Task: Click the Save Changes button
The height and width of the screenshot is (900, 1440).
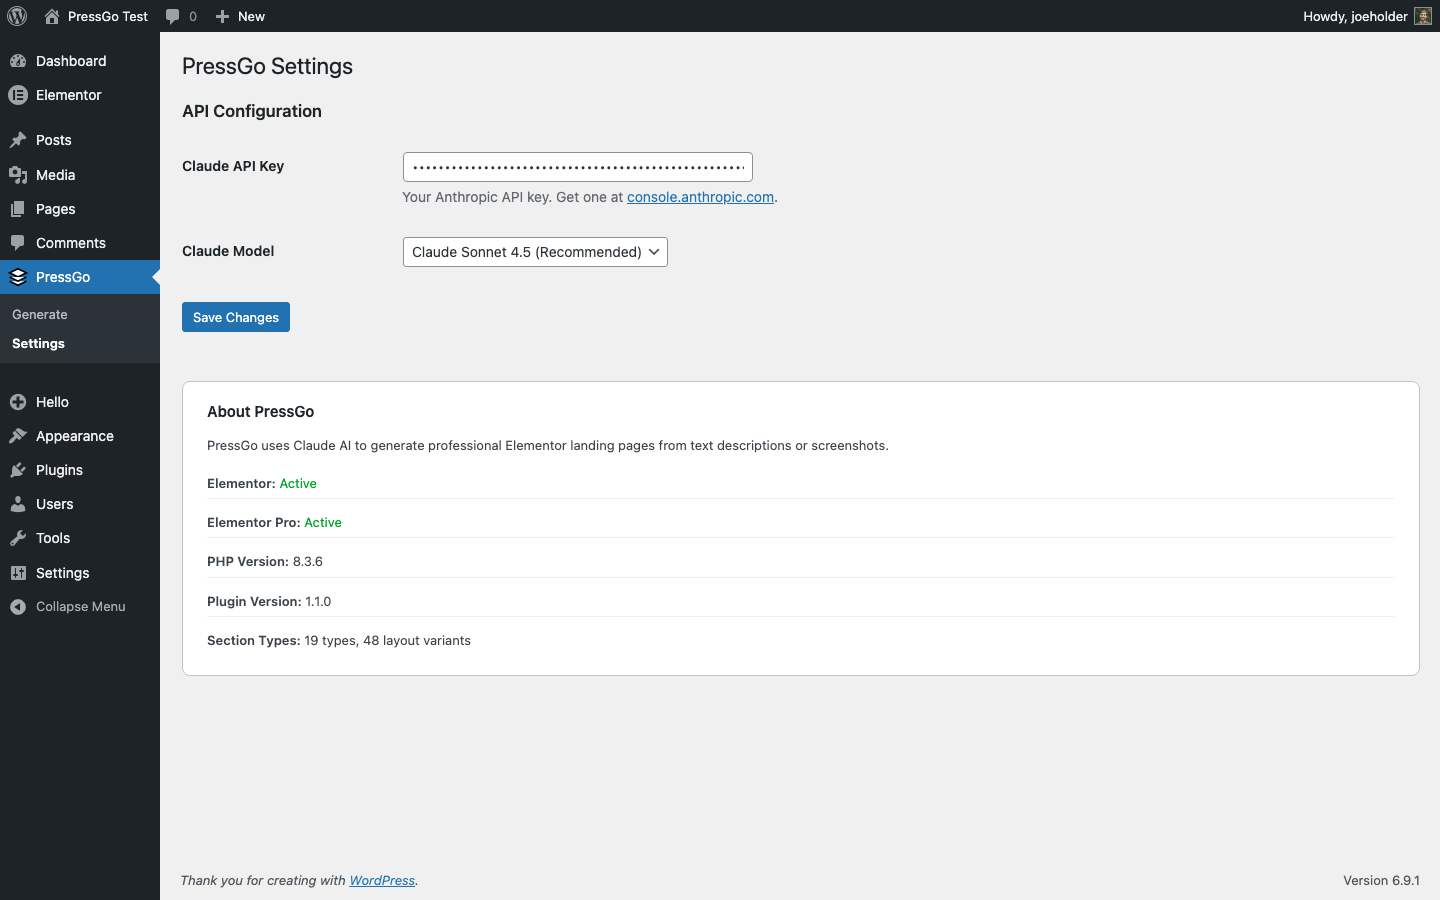Action: [x=235, y=317]
